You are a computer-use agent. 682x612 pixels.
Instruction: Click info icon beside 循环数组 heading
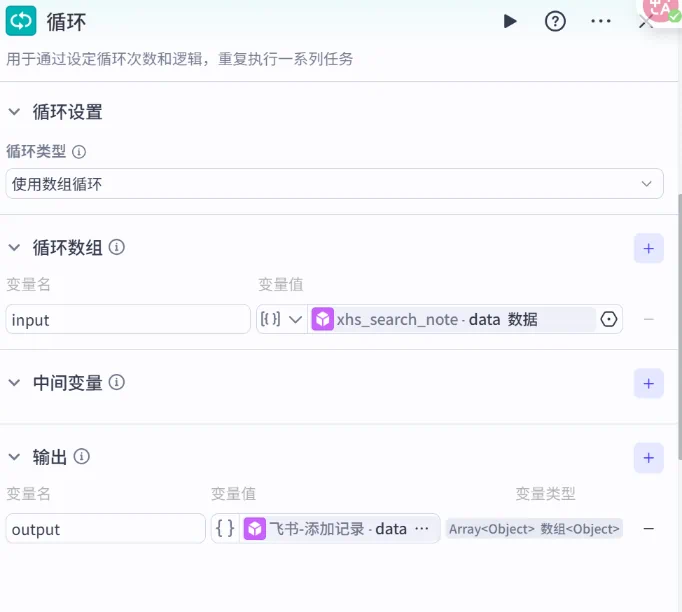pos(116,247)
